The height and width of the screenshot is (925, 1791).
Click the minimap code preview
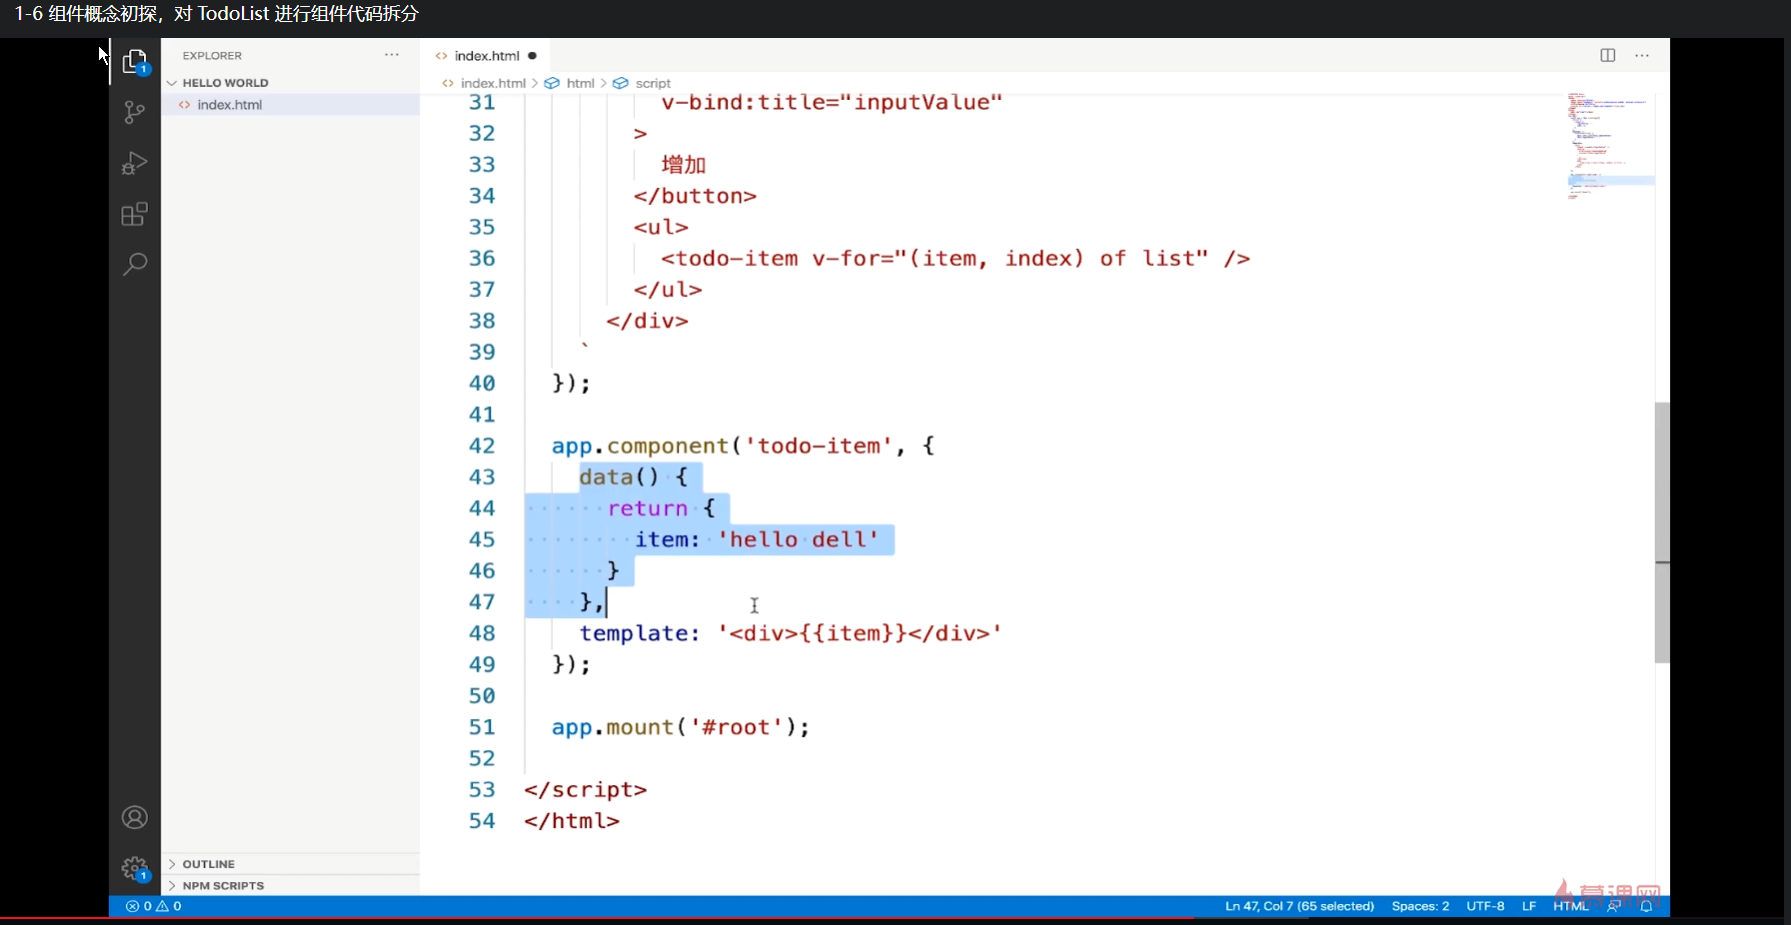tap(1609, 146)
